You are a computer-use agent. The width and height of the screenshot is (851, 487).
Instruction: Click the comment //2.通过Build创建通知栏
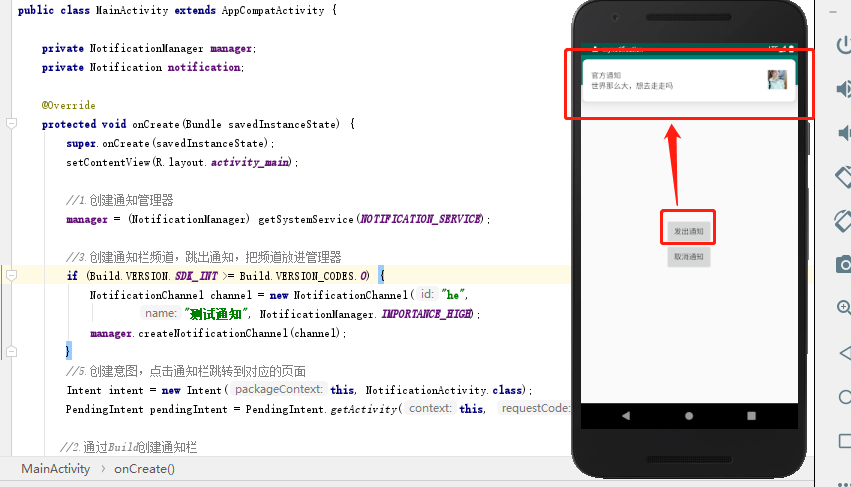click(x=129, y=447)
